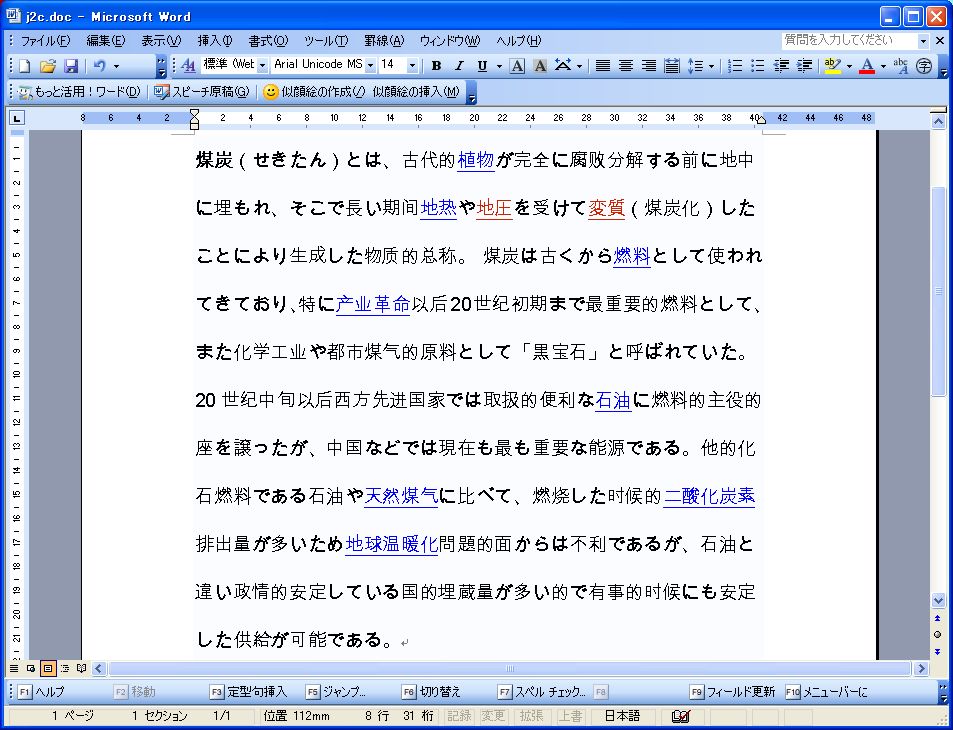Switch to Normal view
Screen dimensions: 953x730
(13, 669)
